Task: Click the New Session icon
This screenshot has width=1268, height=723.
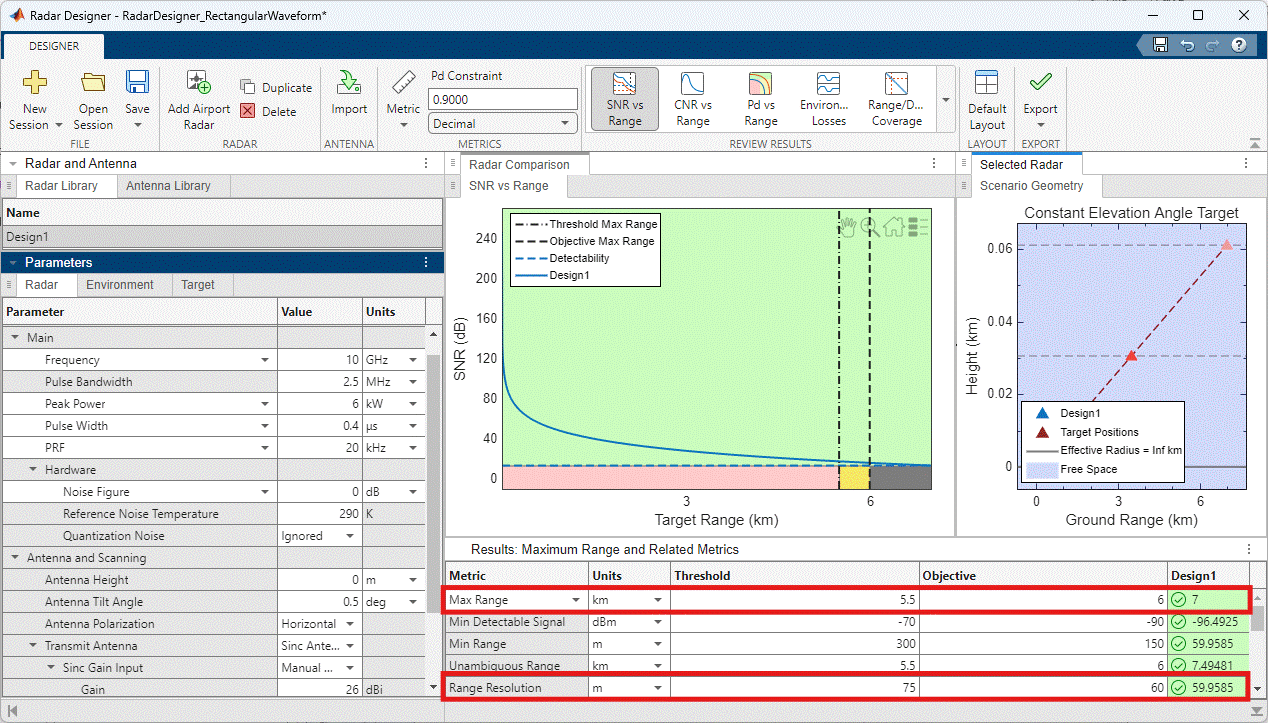Action: (x=35, y=84)
